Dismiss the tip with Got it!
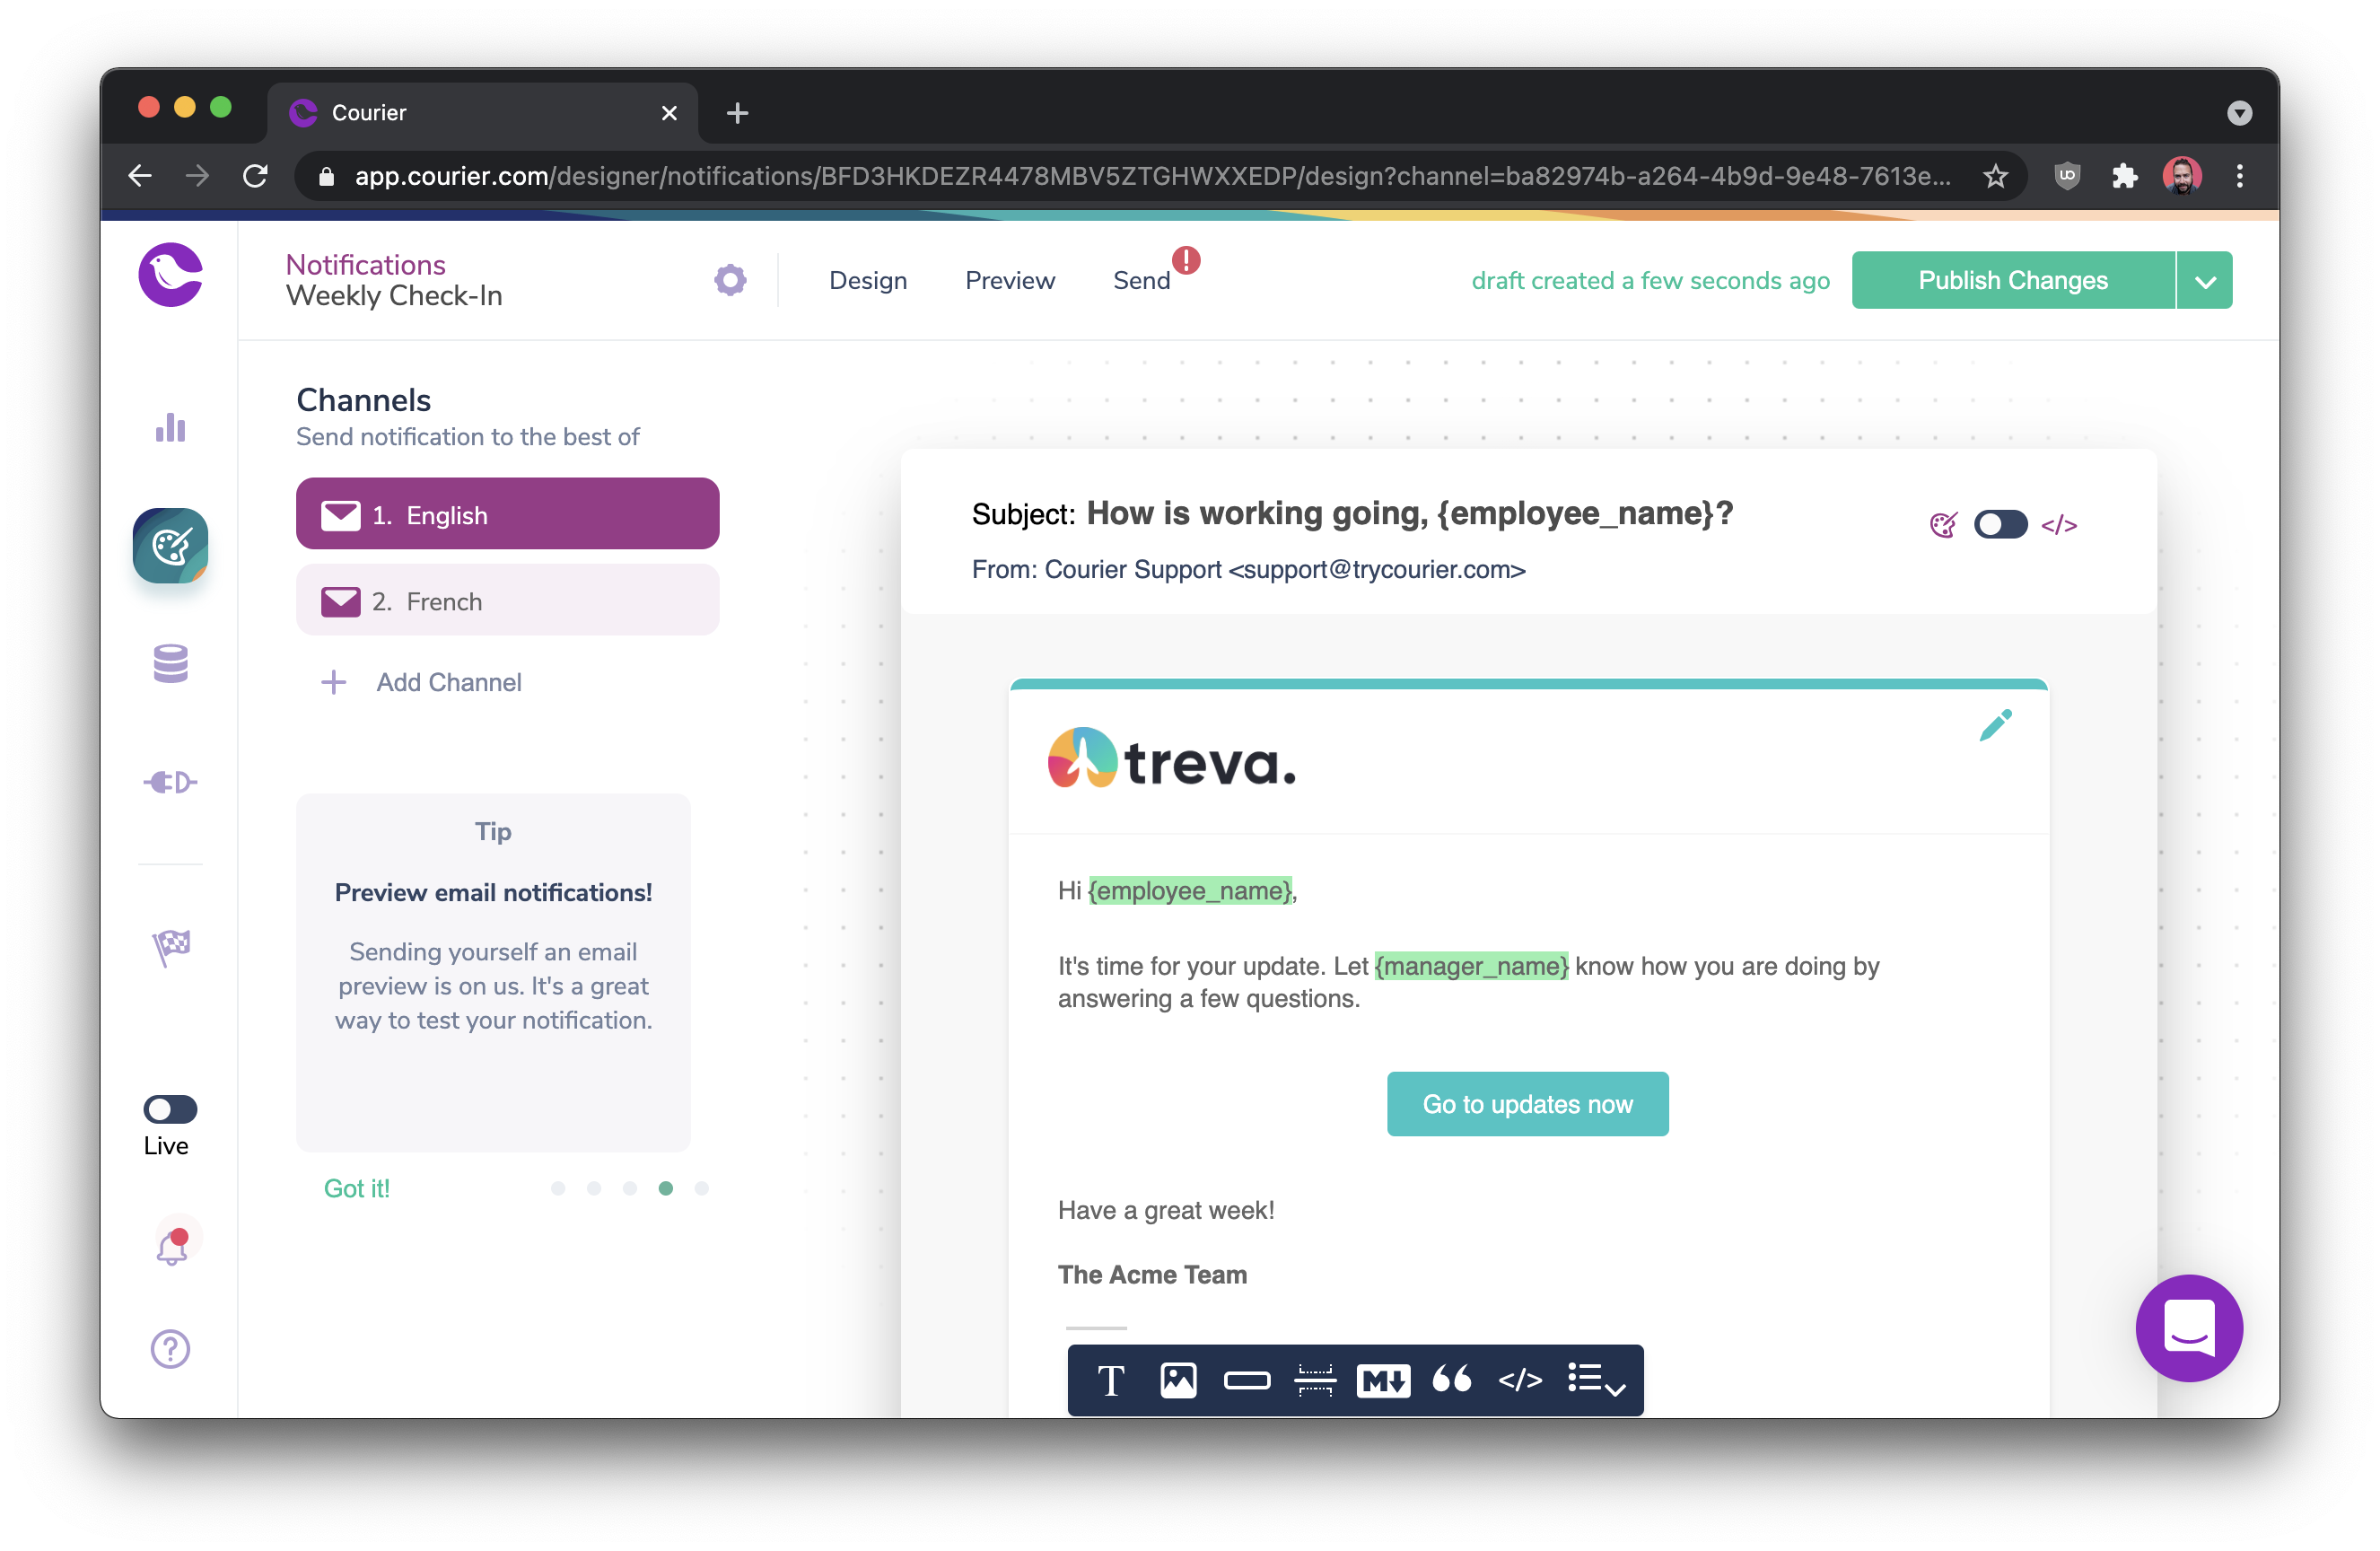Viewport: 2380px width, 1551px height. tap(356, 1188)
